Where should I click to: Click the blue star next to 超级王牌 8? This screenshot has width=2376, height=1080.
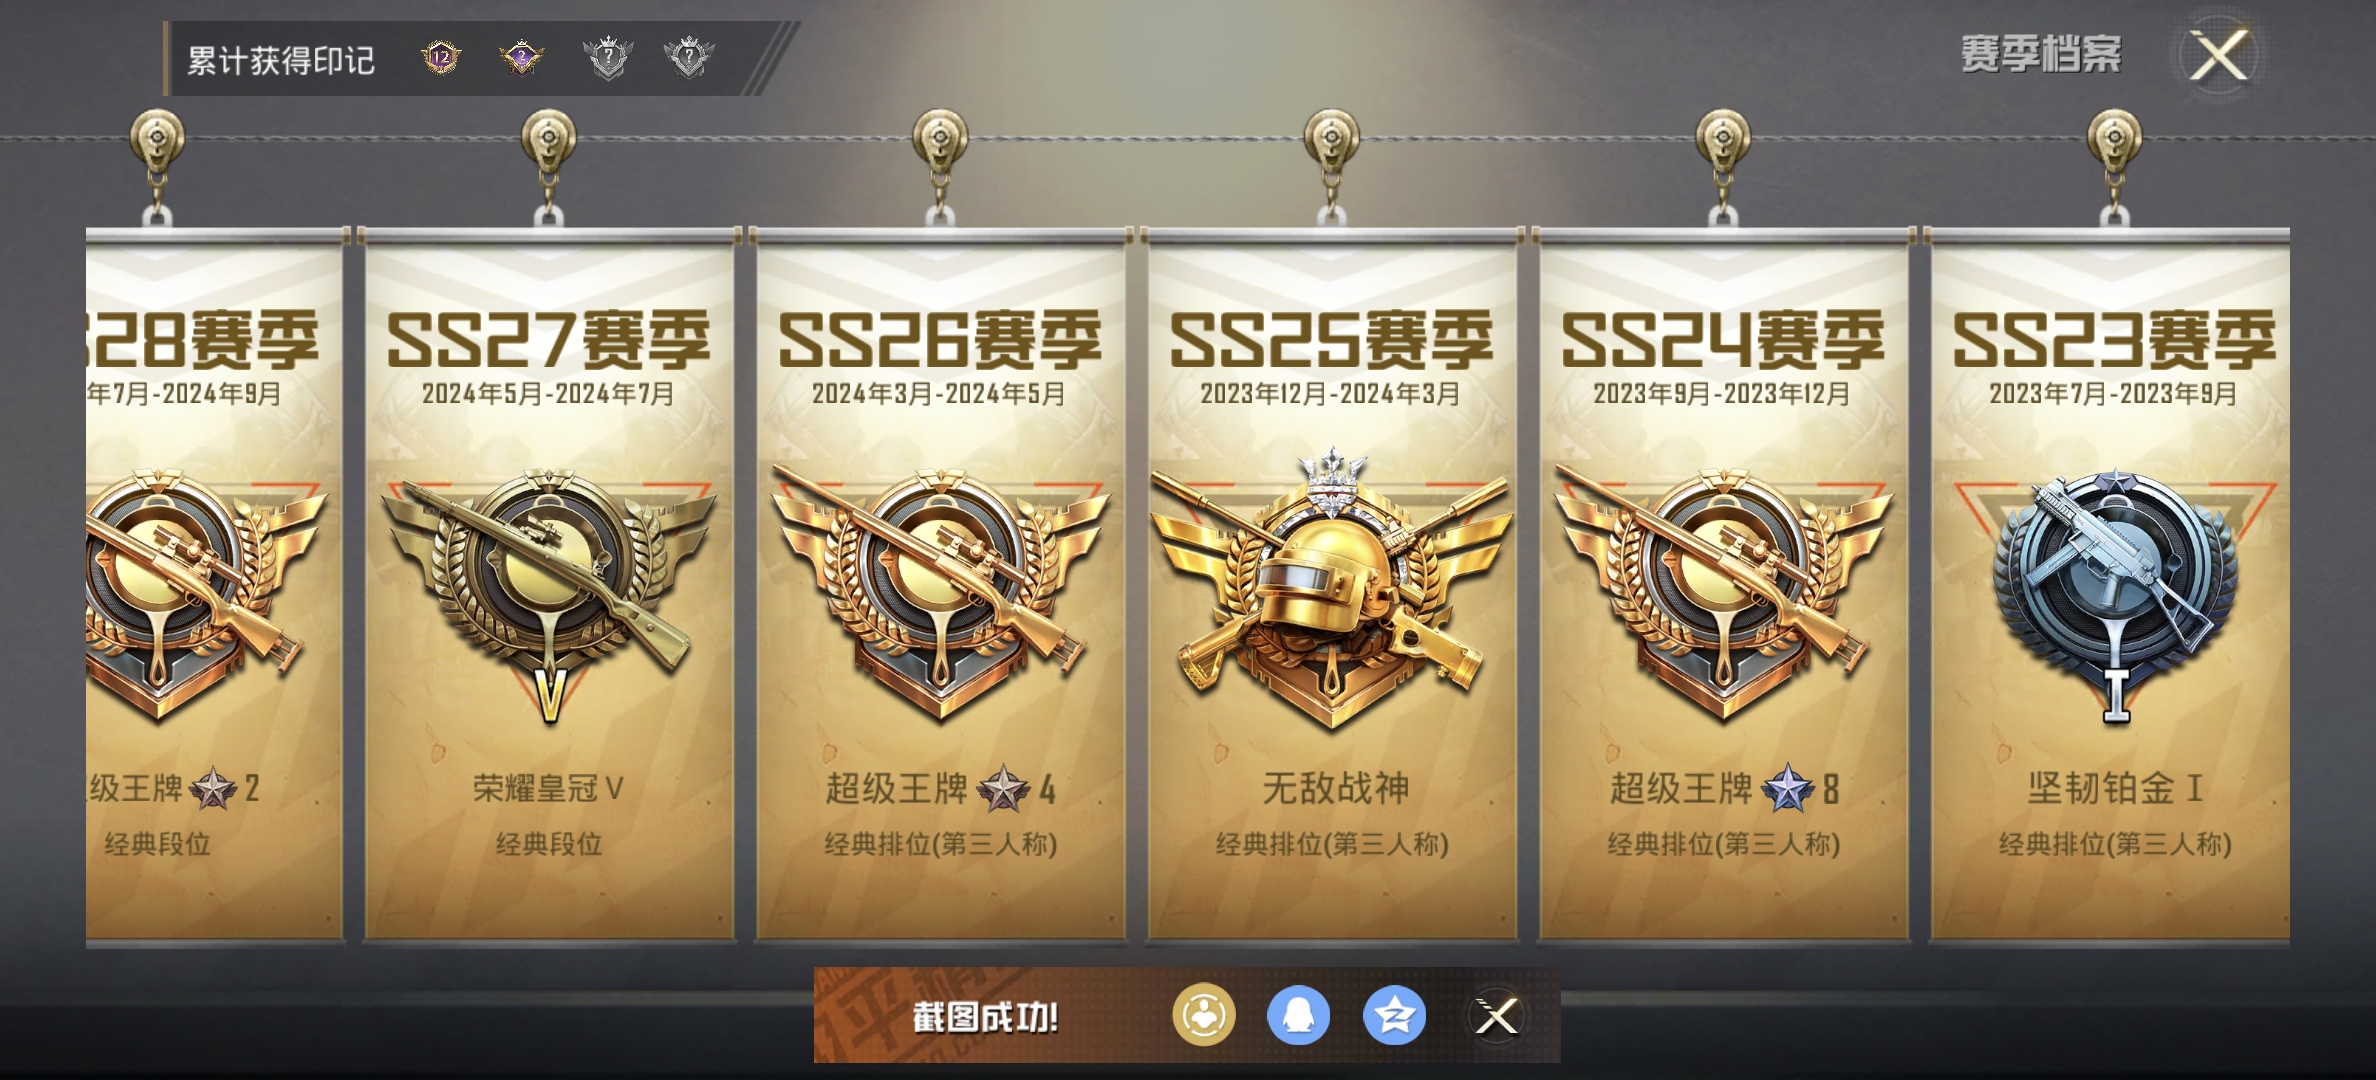1787,789
